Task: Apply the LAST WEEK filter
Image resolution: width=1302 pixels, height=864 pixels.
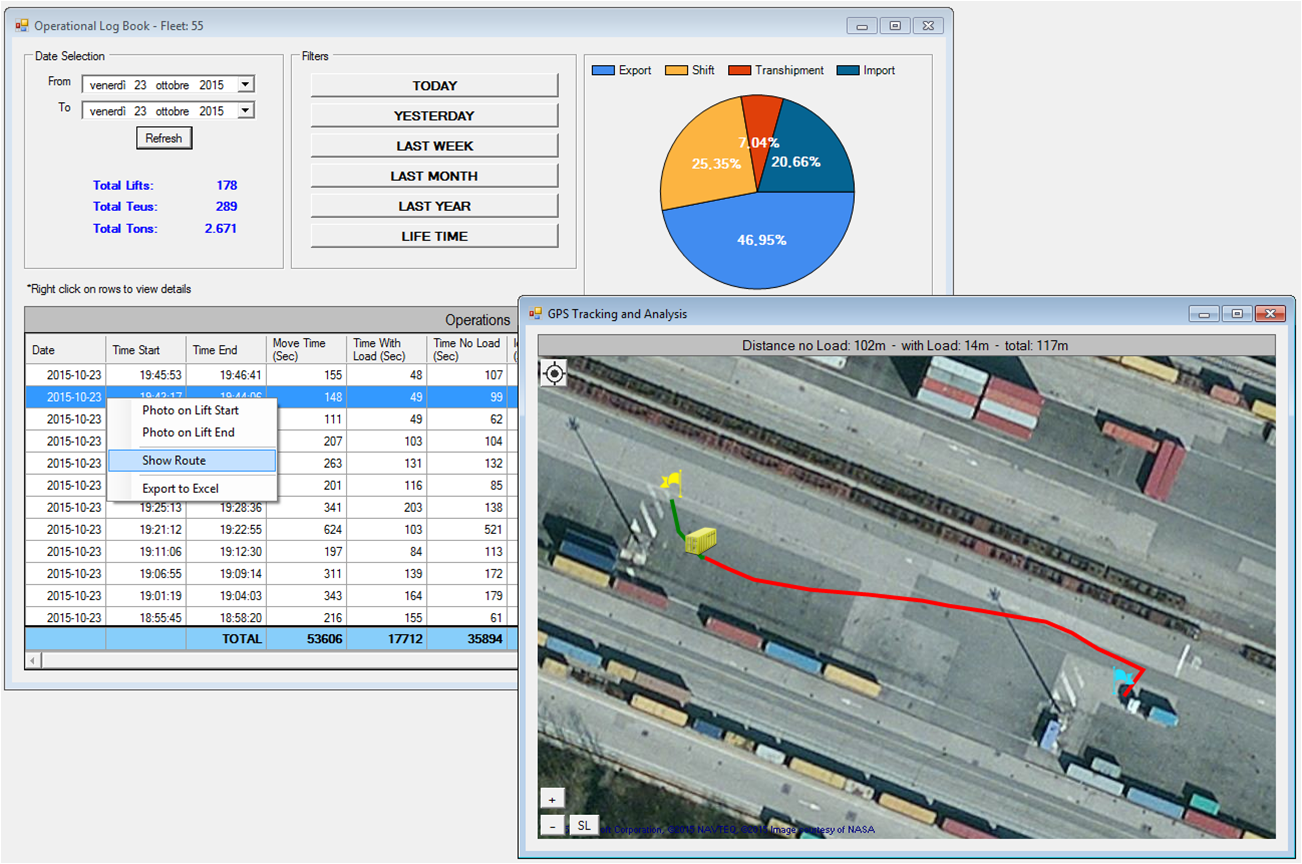Action: coord(434,146)
